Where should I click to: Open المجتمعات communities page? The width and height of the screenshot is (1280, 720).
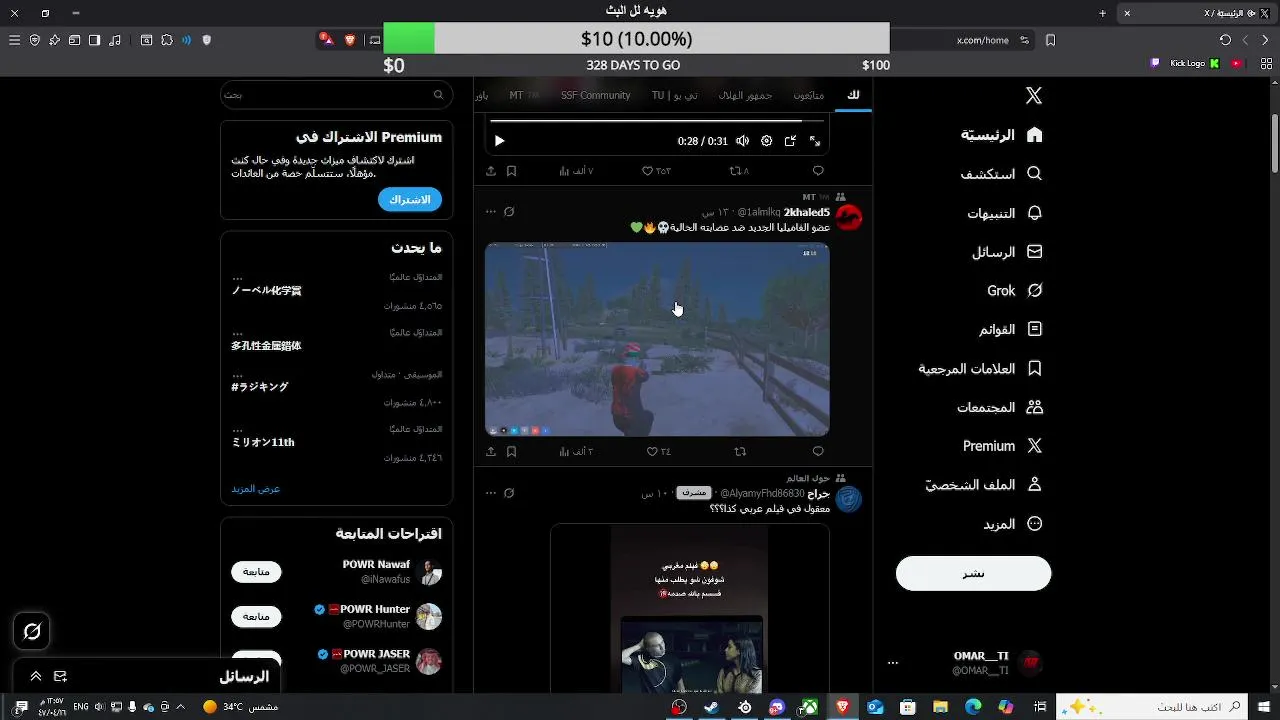coord(1000,407)
